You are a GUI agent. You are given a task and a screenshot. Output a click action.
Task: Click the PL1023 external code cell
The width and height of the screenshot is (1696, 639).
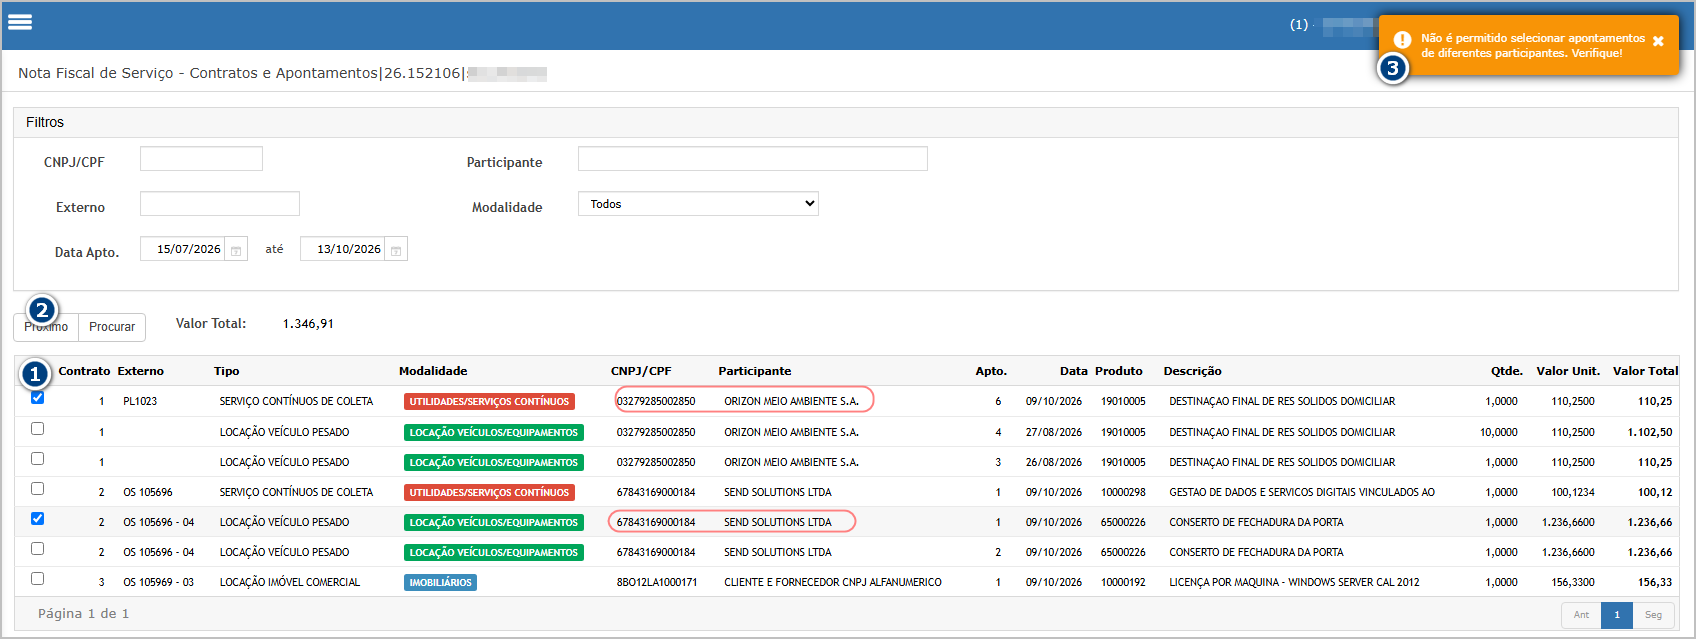140,401
